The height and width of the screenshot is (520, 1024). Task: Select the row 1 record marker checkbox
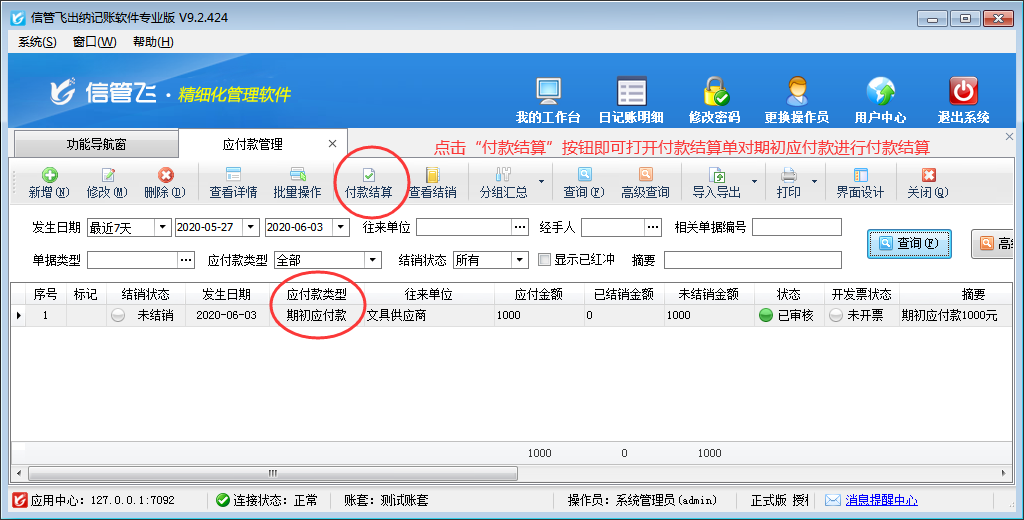[85, 315]
